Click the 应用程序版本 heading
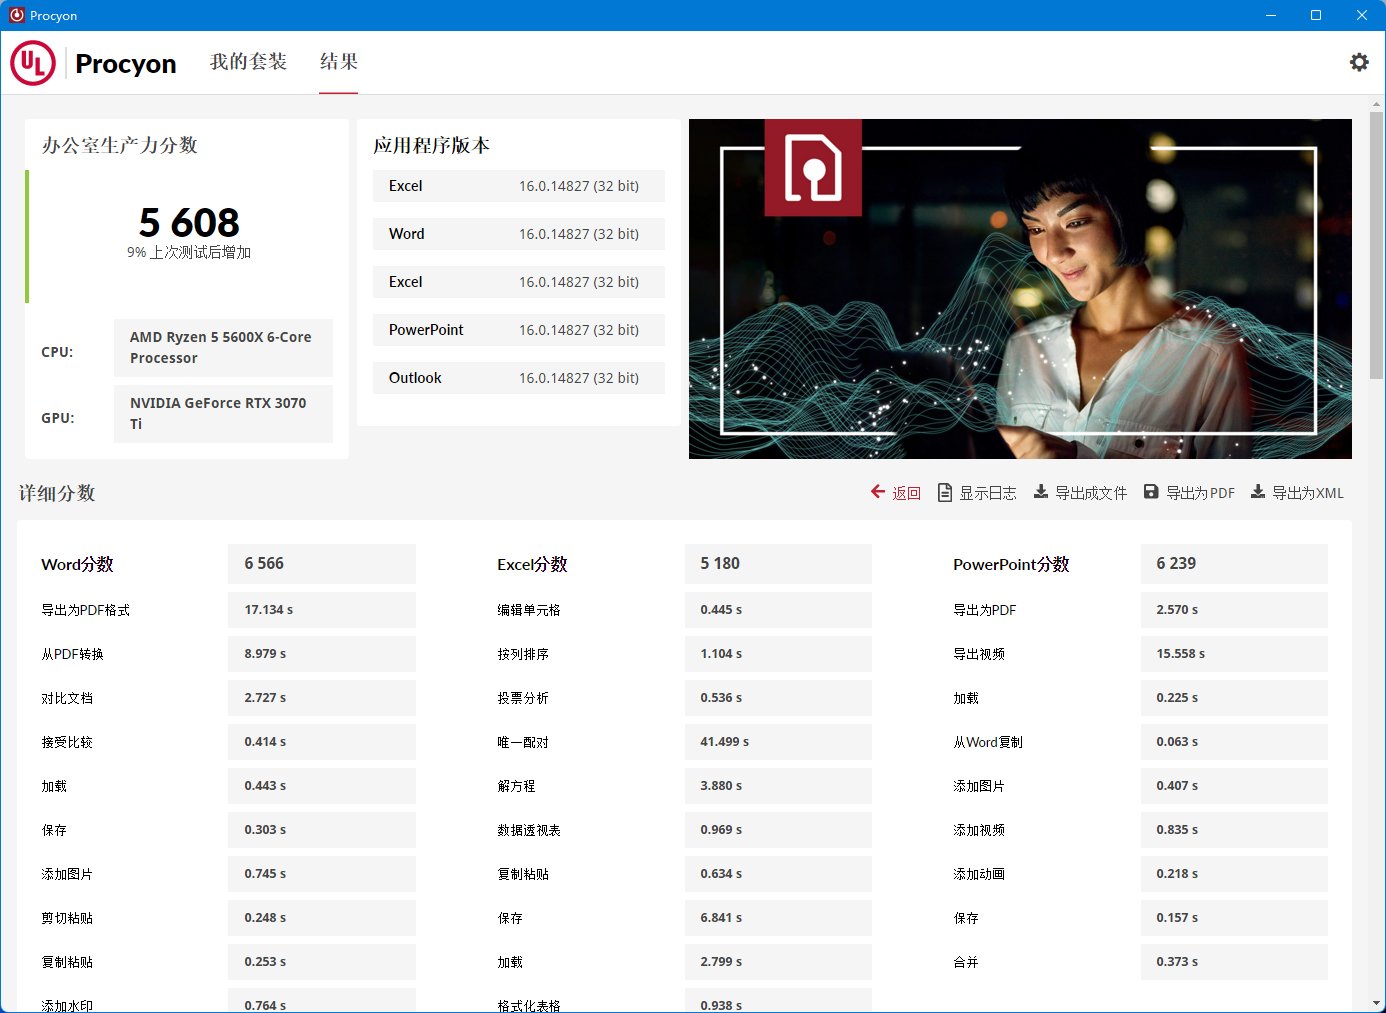 point(431,145)
